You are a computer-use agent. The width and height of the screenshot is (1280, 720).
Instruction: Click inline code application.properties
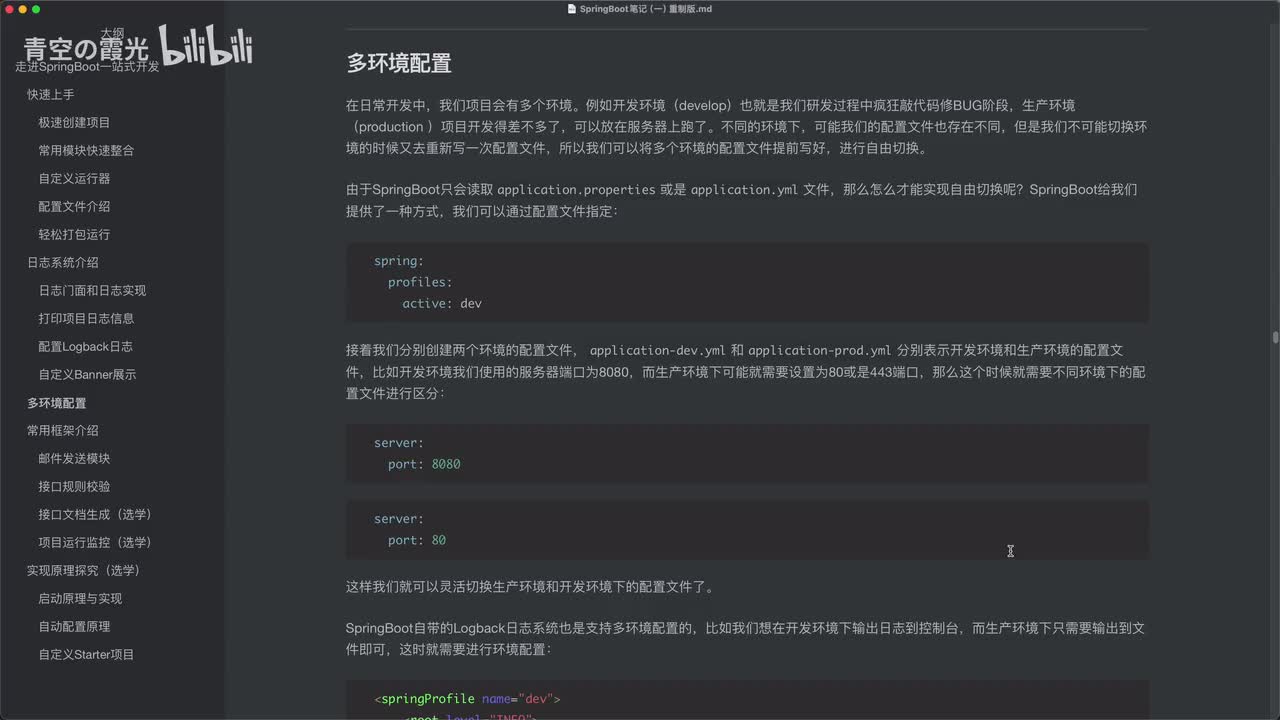click(576, 189)
